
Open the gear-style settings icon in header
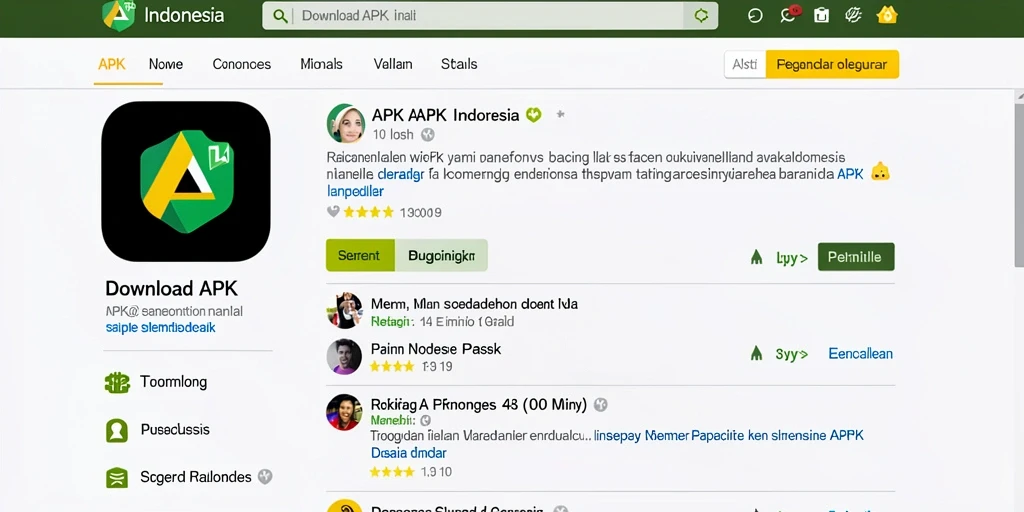point(853,15)
